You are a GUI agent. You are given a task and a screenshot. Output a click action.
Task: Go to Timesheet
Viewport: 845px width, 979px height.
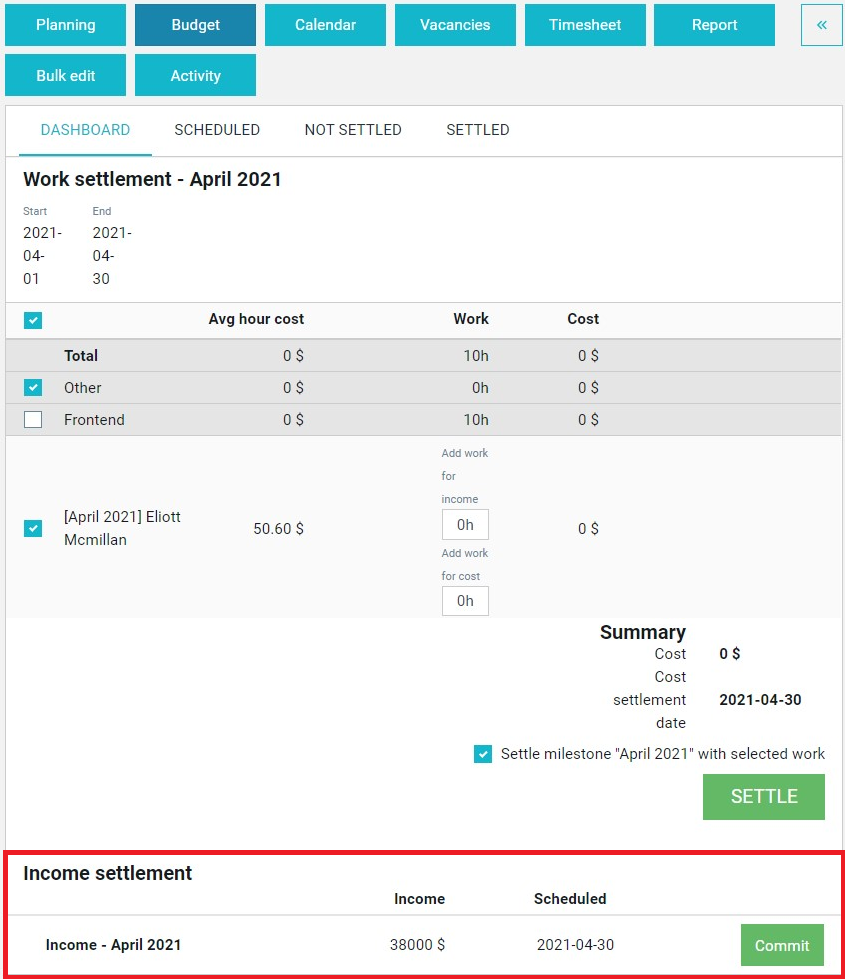click(585, 25)
